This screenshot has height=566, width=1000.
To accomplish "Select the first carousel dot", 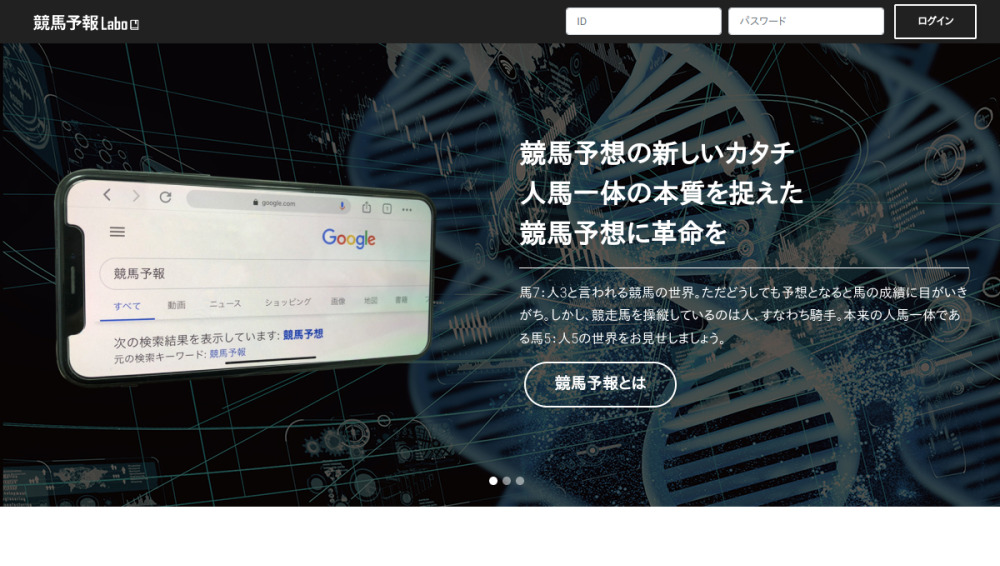I will (493, 480).
